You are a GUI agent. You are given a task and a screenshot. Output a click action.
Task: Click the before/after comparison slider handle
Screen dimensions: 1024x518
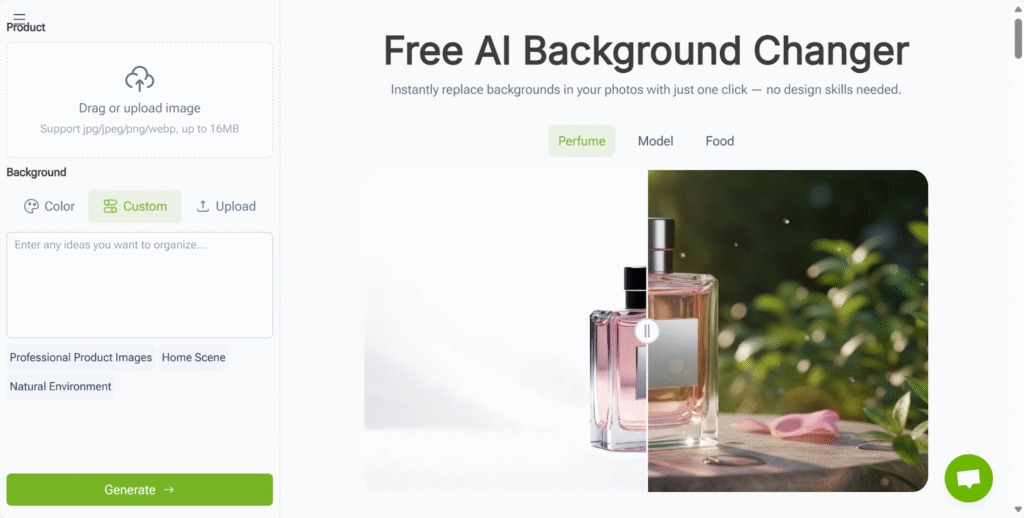(x=647, y=331)
